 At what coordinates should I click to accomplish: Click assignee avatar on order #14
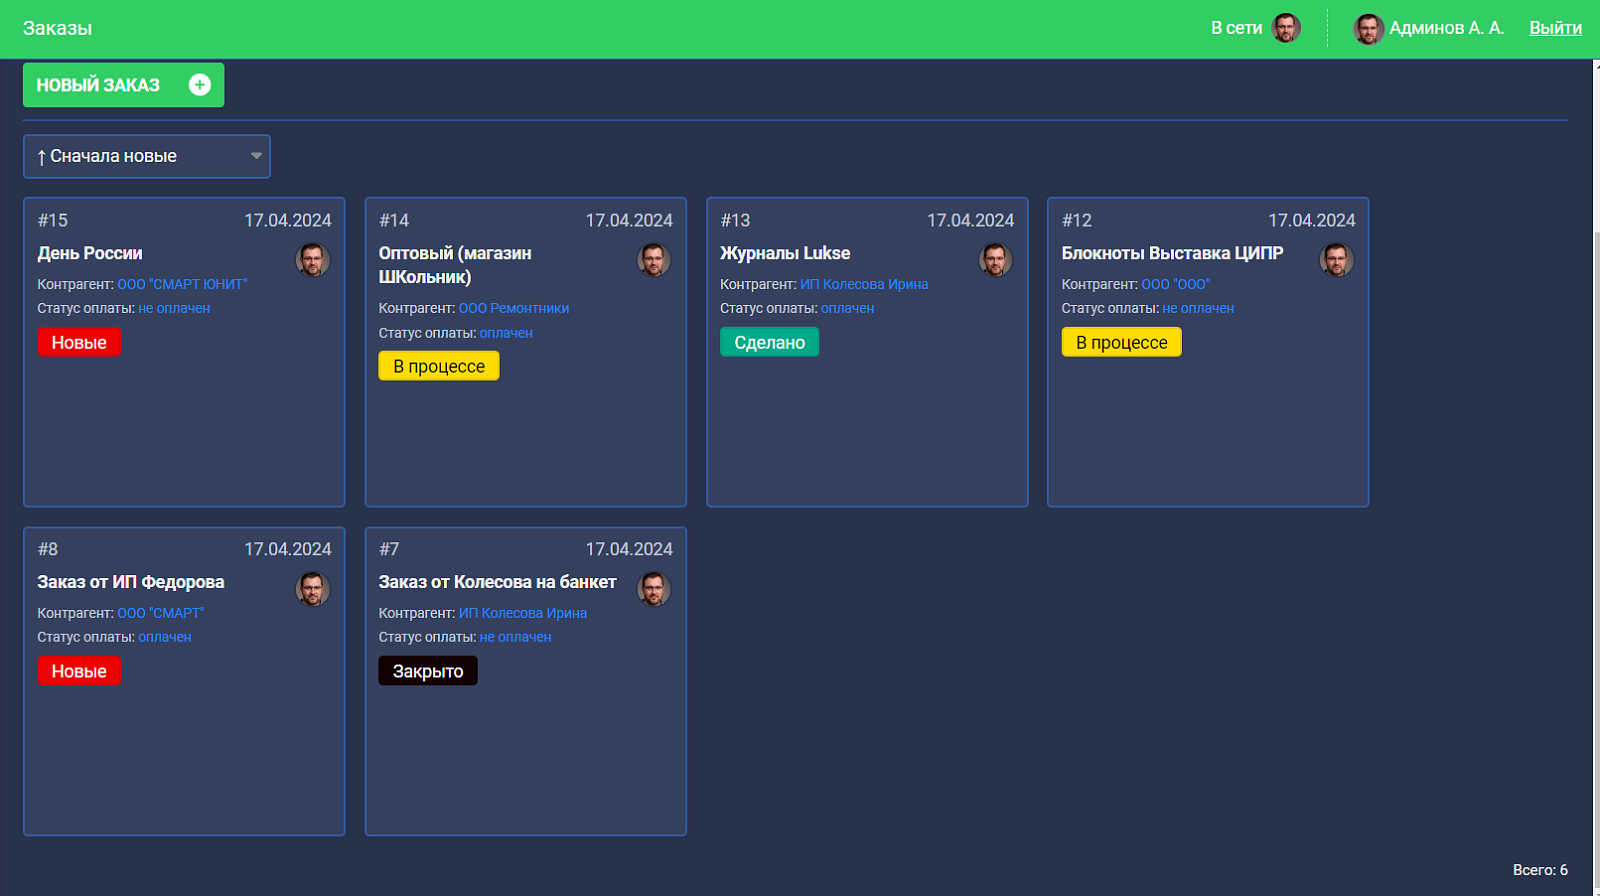[654, 260]
